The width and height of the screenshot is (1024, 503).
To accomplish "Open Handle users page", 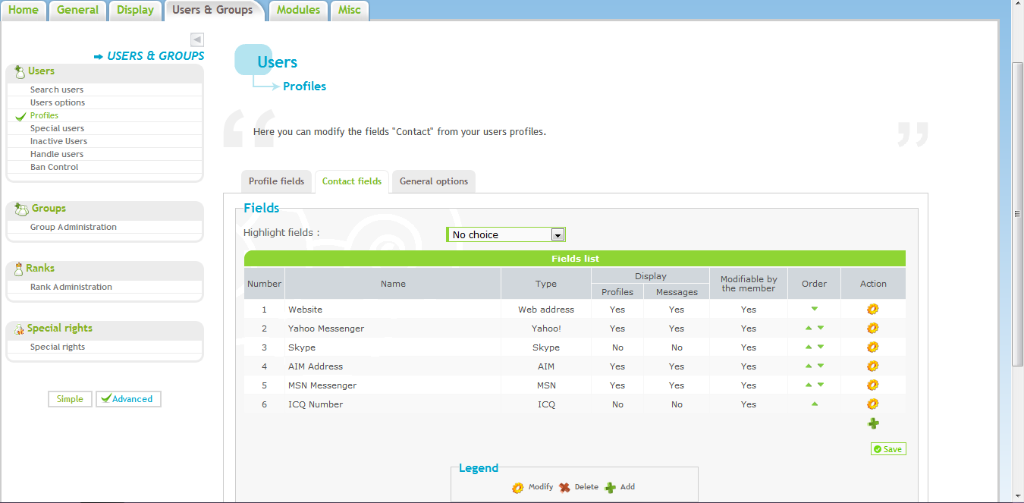I will pyautogui.click(x=57, y=154).
